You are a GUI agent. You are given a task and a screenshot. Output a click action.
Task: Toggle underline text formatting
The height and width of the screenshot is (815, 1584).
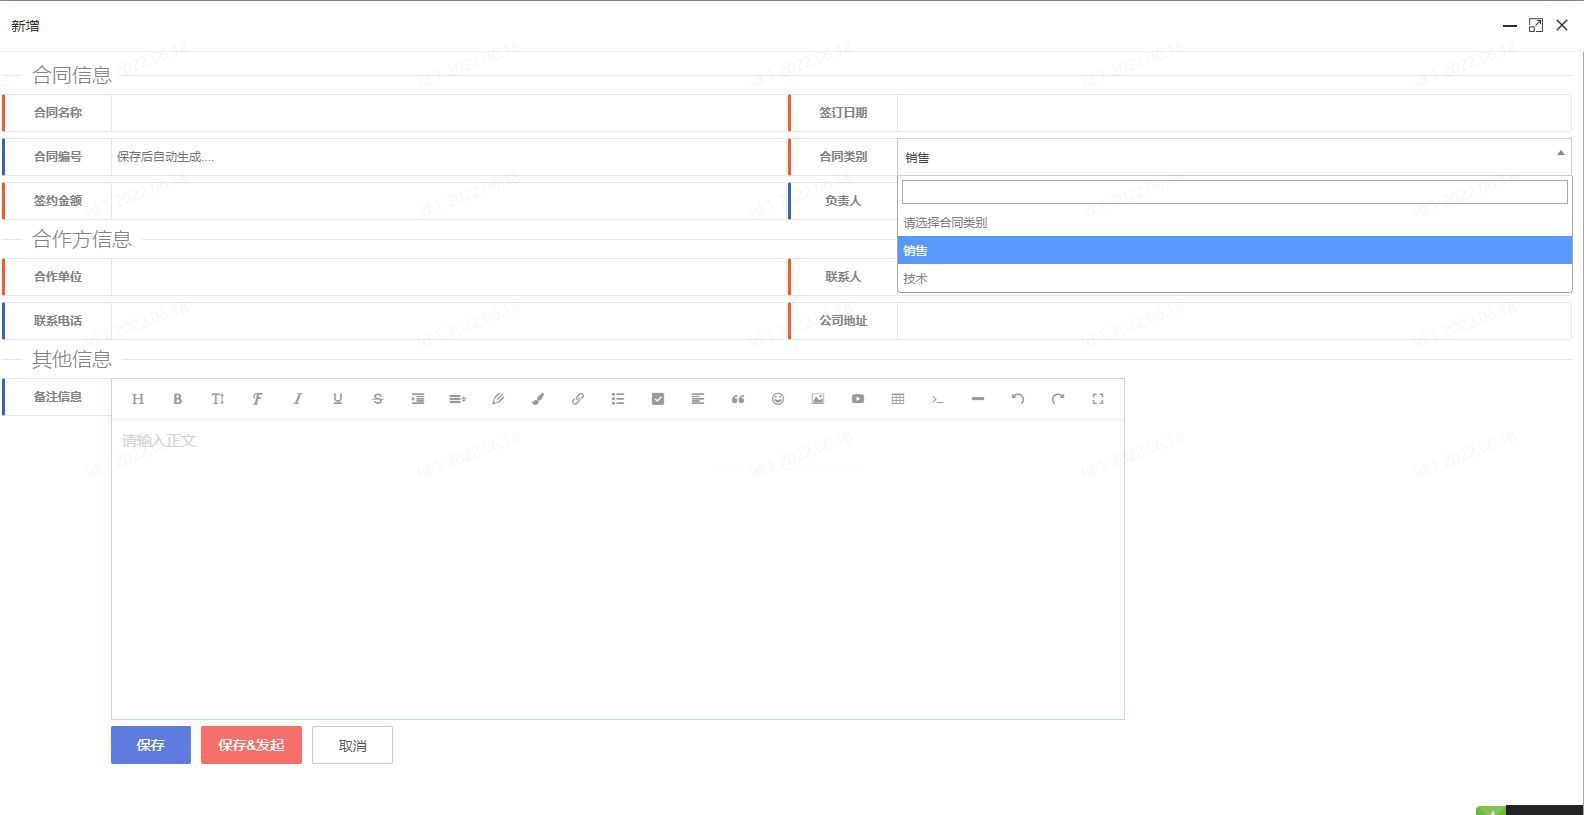(338, 399)
